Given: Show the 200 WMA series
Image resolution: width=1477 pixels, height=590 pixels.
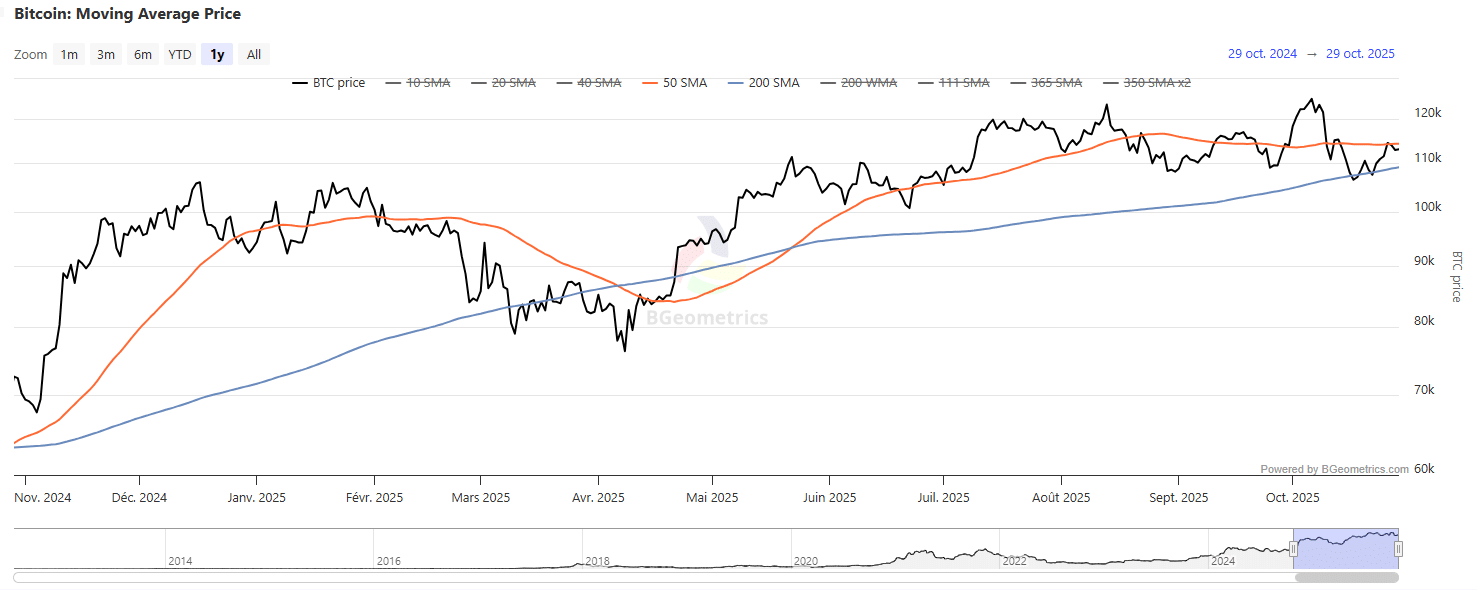Looking at the screenshot, I should 868,83.
